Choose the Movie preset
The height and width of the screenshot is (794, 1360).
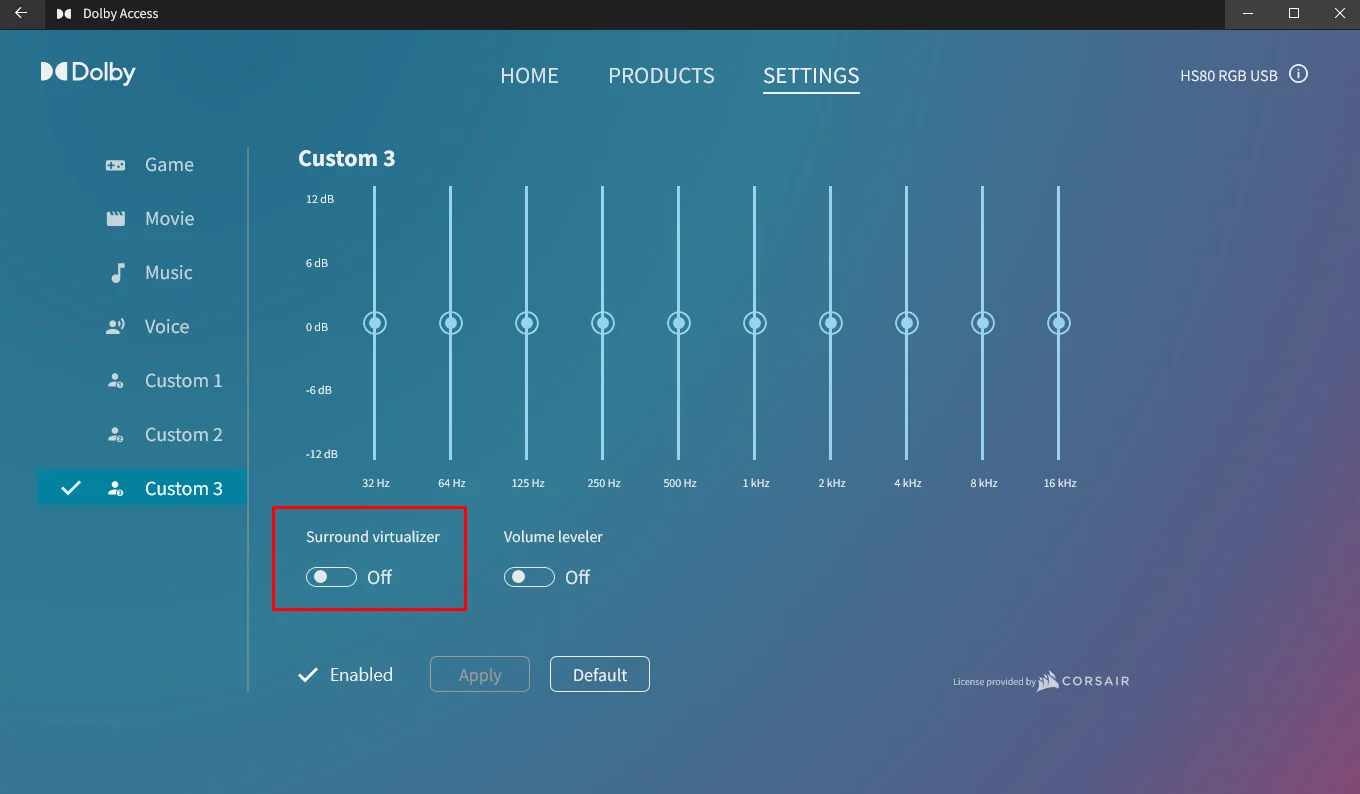142,219
